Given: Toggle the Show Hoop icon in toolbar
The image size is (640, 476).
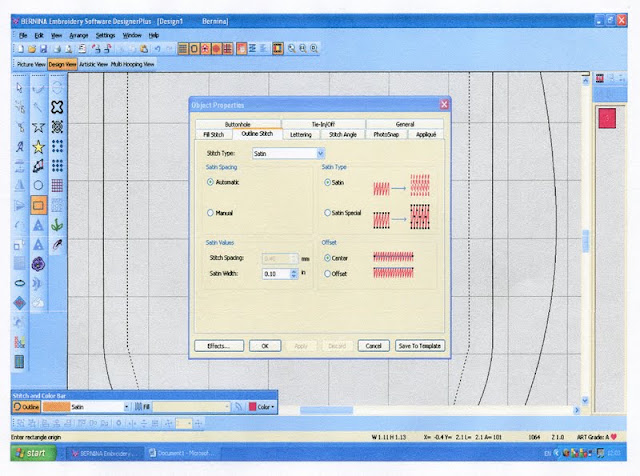Looking at the screenshot, I should click(x=194, y=49).
